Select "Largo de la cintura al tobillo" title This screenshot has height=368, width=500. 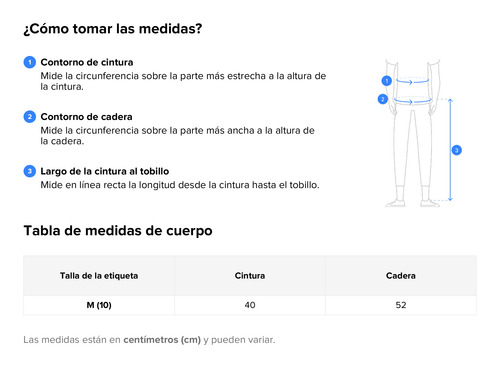point(105,171)
